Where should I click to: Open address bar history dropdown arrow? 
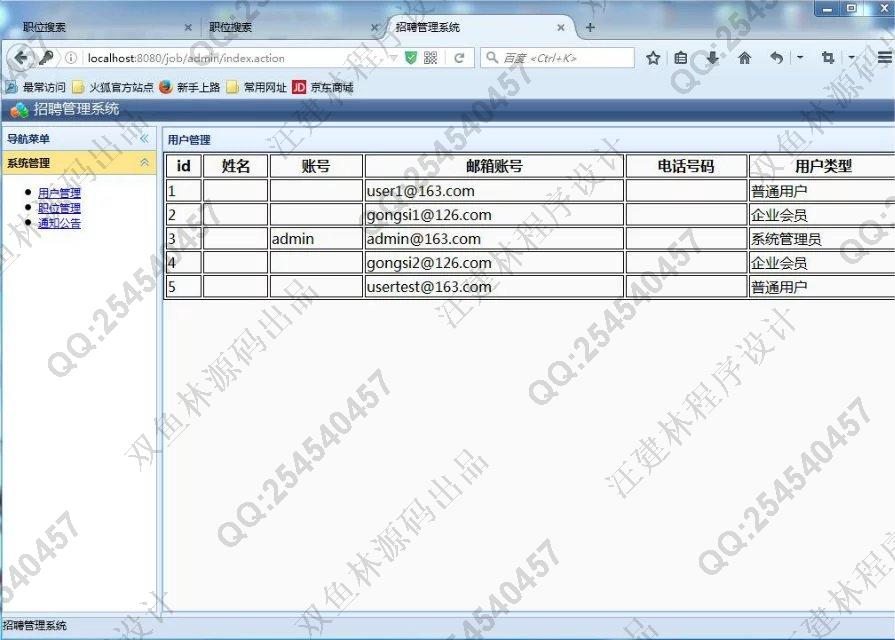pos(393,58)
